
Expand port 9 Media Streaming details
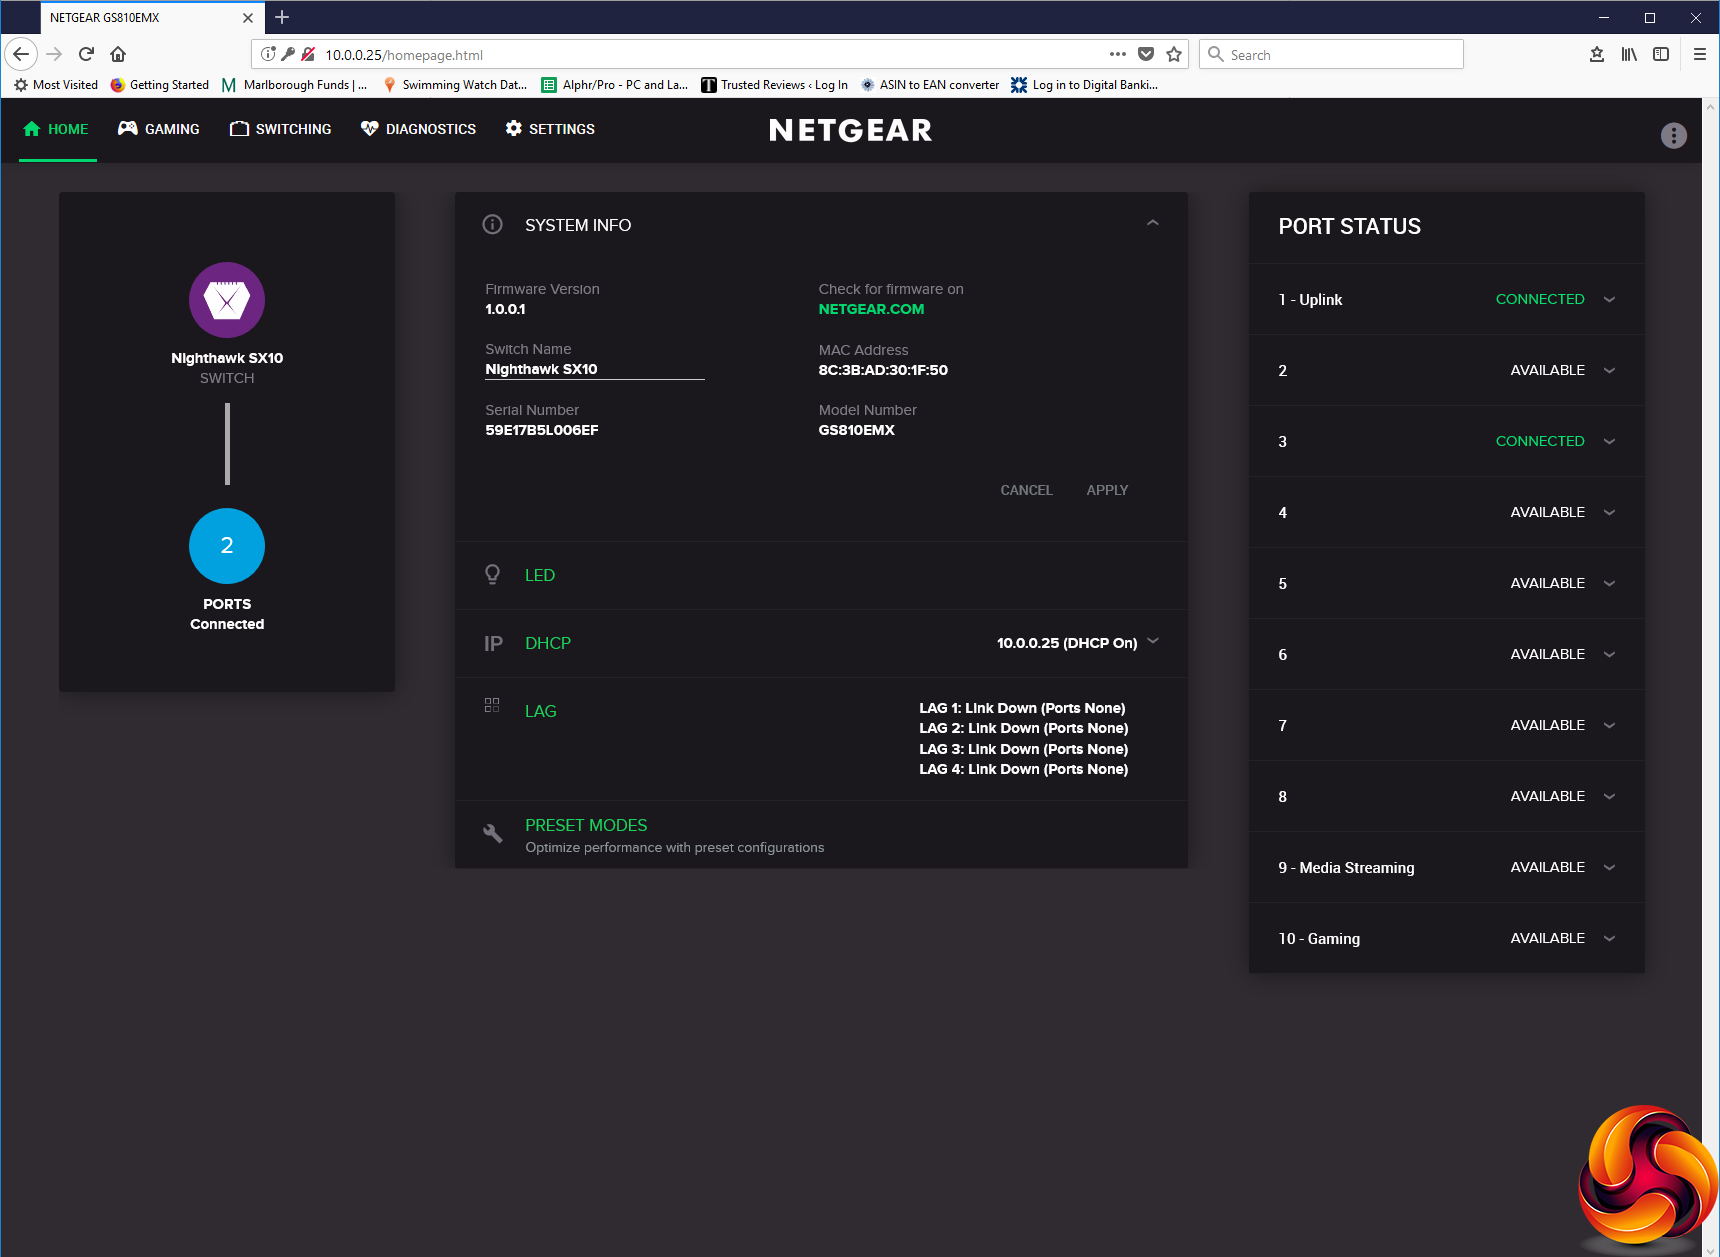coord(1609,867)
